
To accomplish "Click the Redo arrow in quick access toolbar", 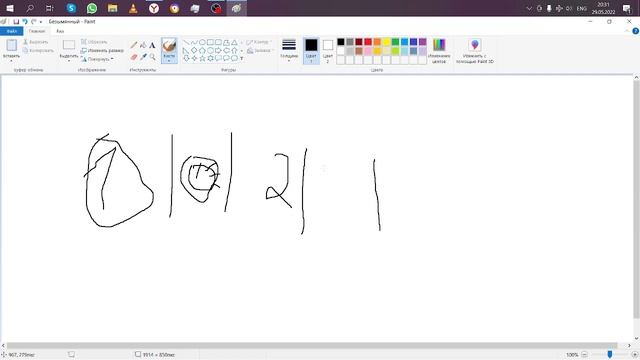I will click(x=33, y=22).
